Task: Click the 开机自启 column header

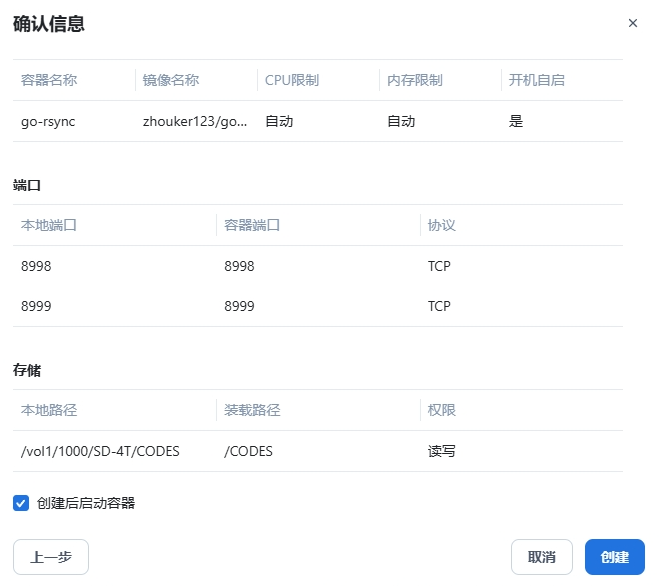Action: [x=537, y=80]
